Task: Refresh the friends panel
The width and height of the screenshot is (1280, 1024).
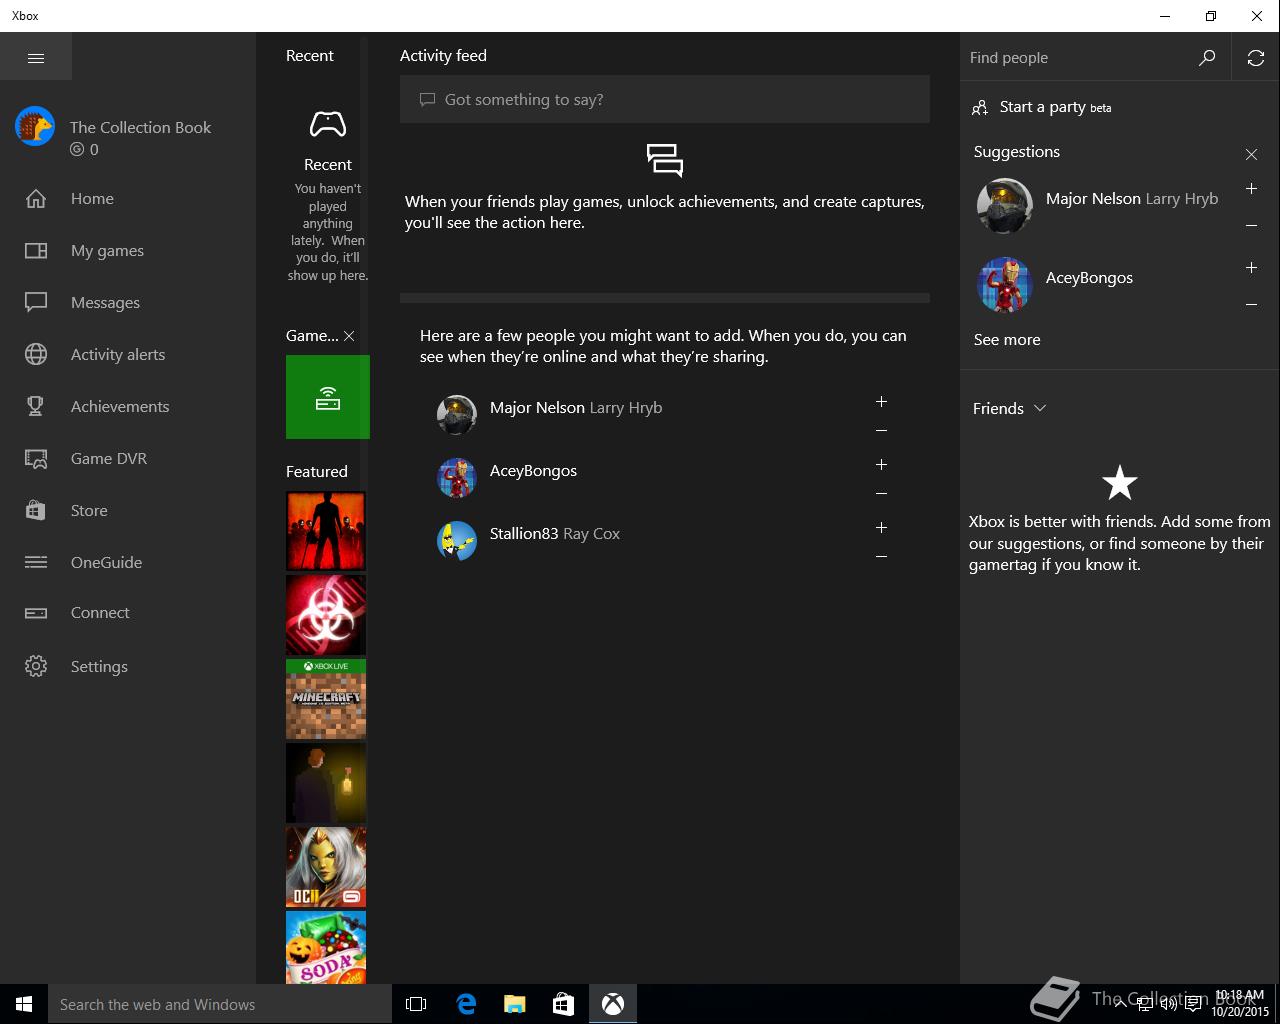Action: click(x=1256, y=58)
